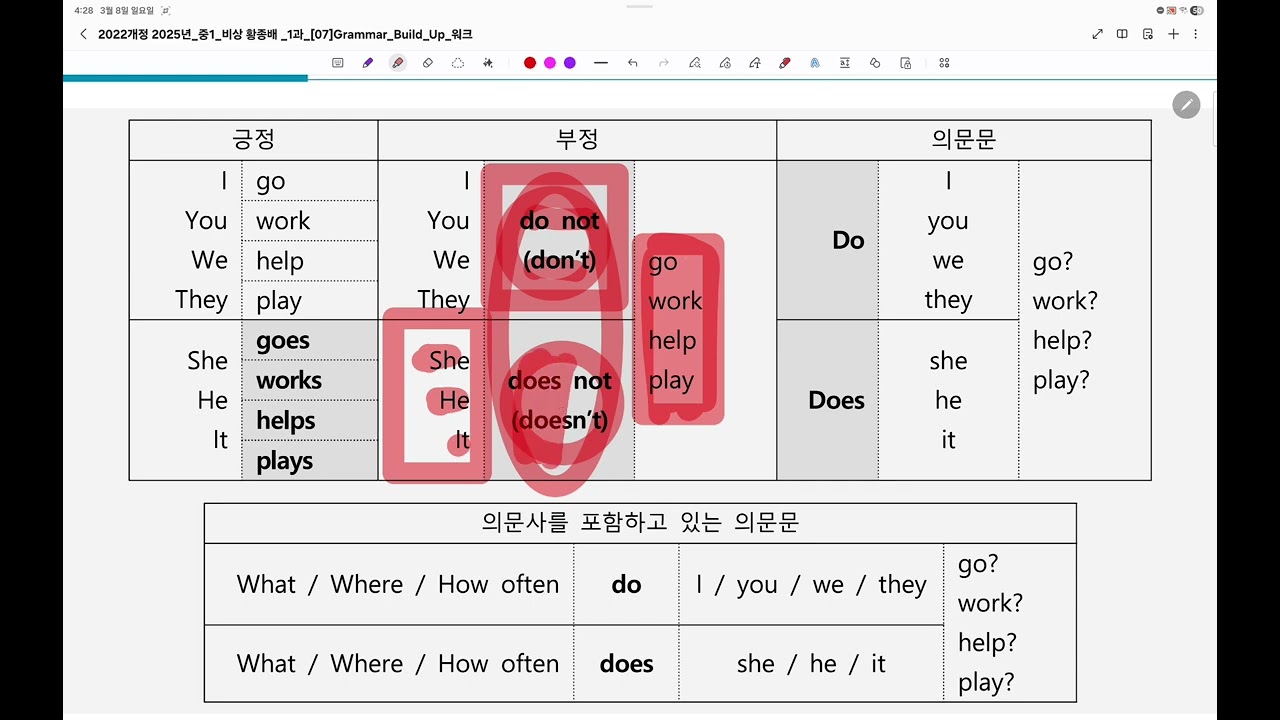The image size is (1280, 720).
Task: Tap the 부정 column header
Action: [577, 140]
